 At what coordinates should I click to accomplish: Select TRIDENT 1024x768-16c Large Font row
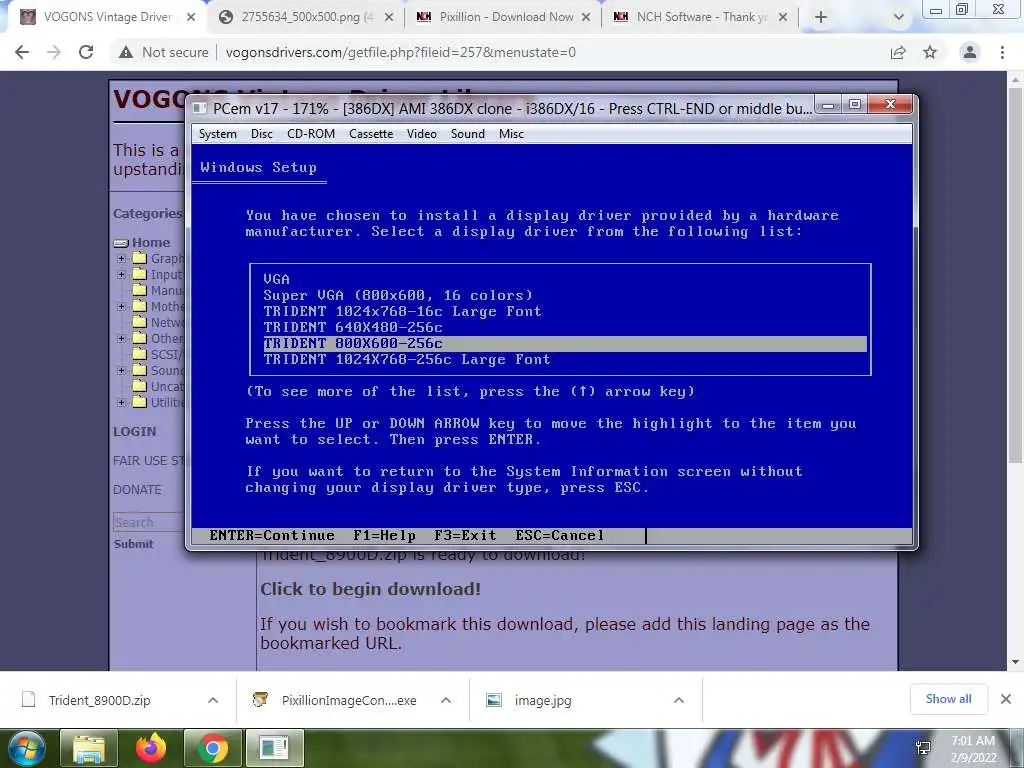click(565, 312)
